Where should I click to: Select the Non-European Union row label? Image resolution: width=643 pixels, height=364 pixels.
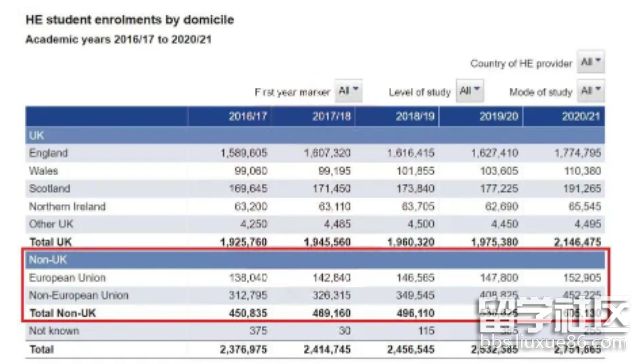[79, 296]
